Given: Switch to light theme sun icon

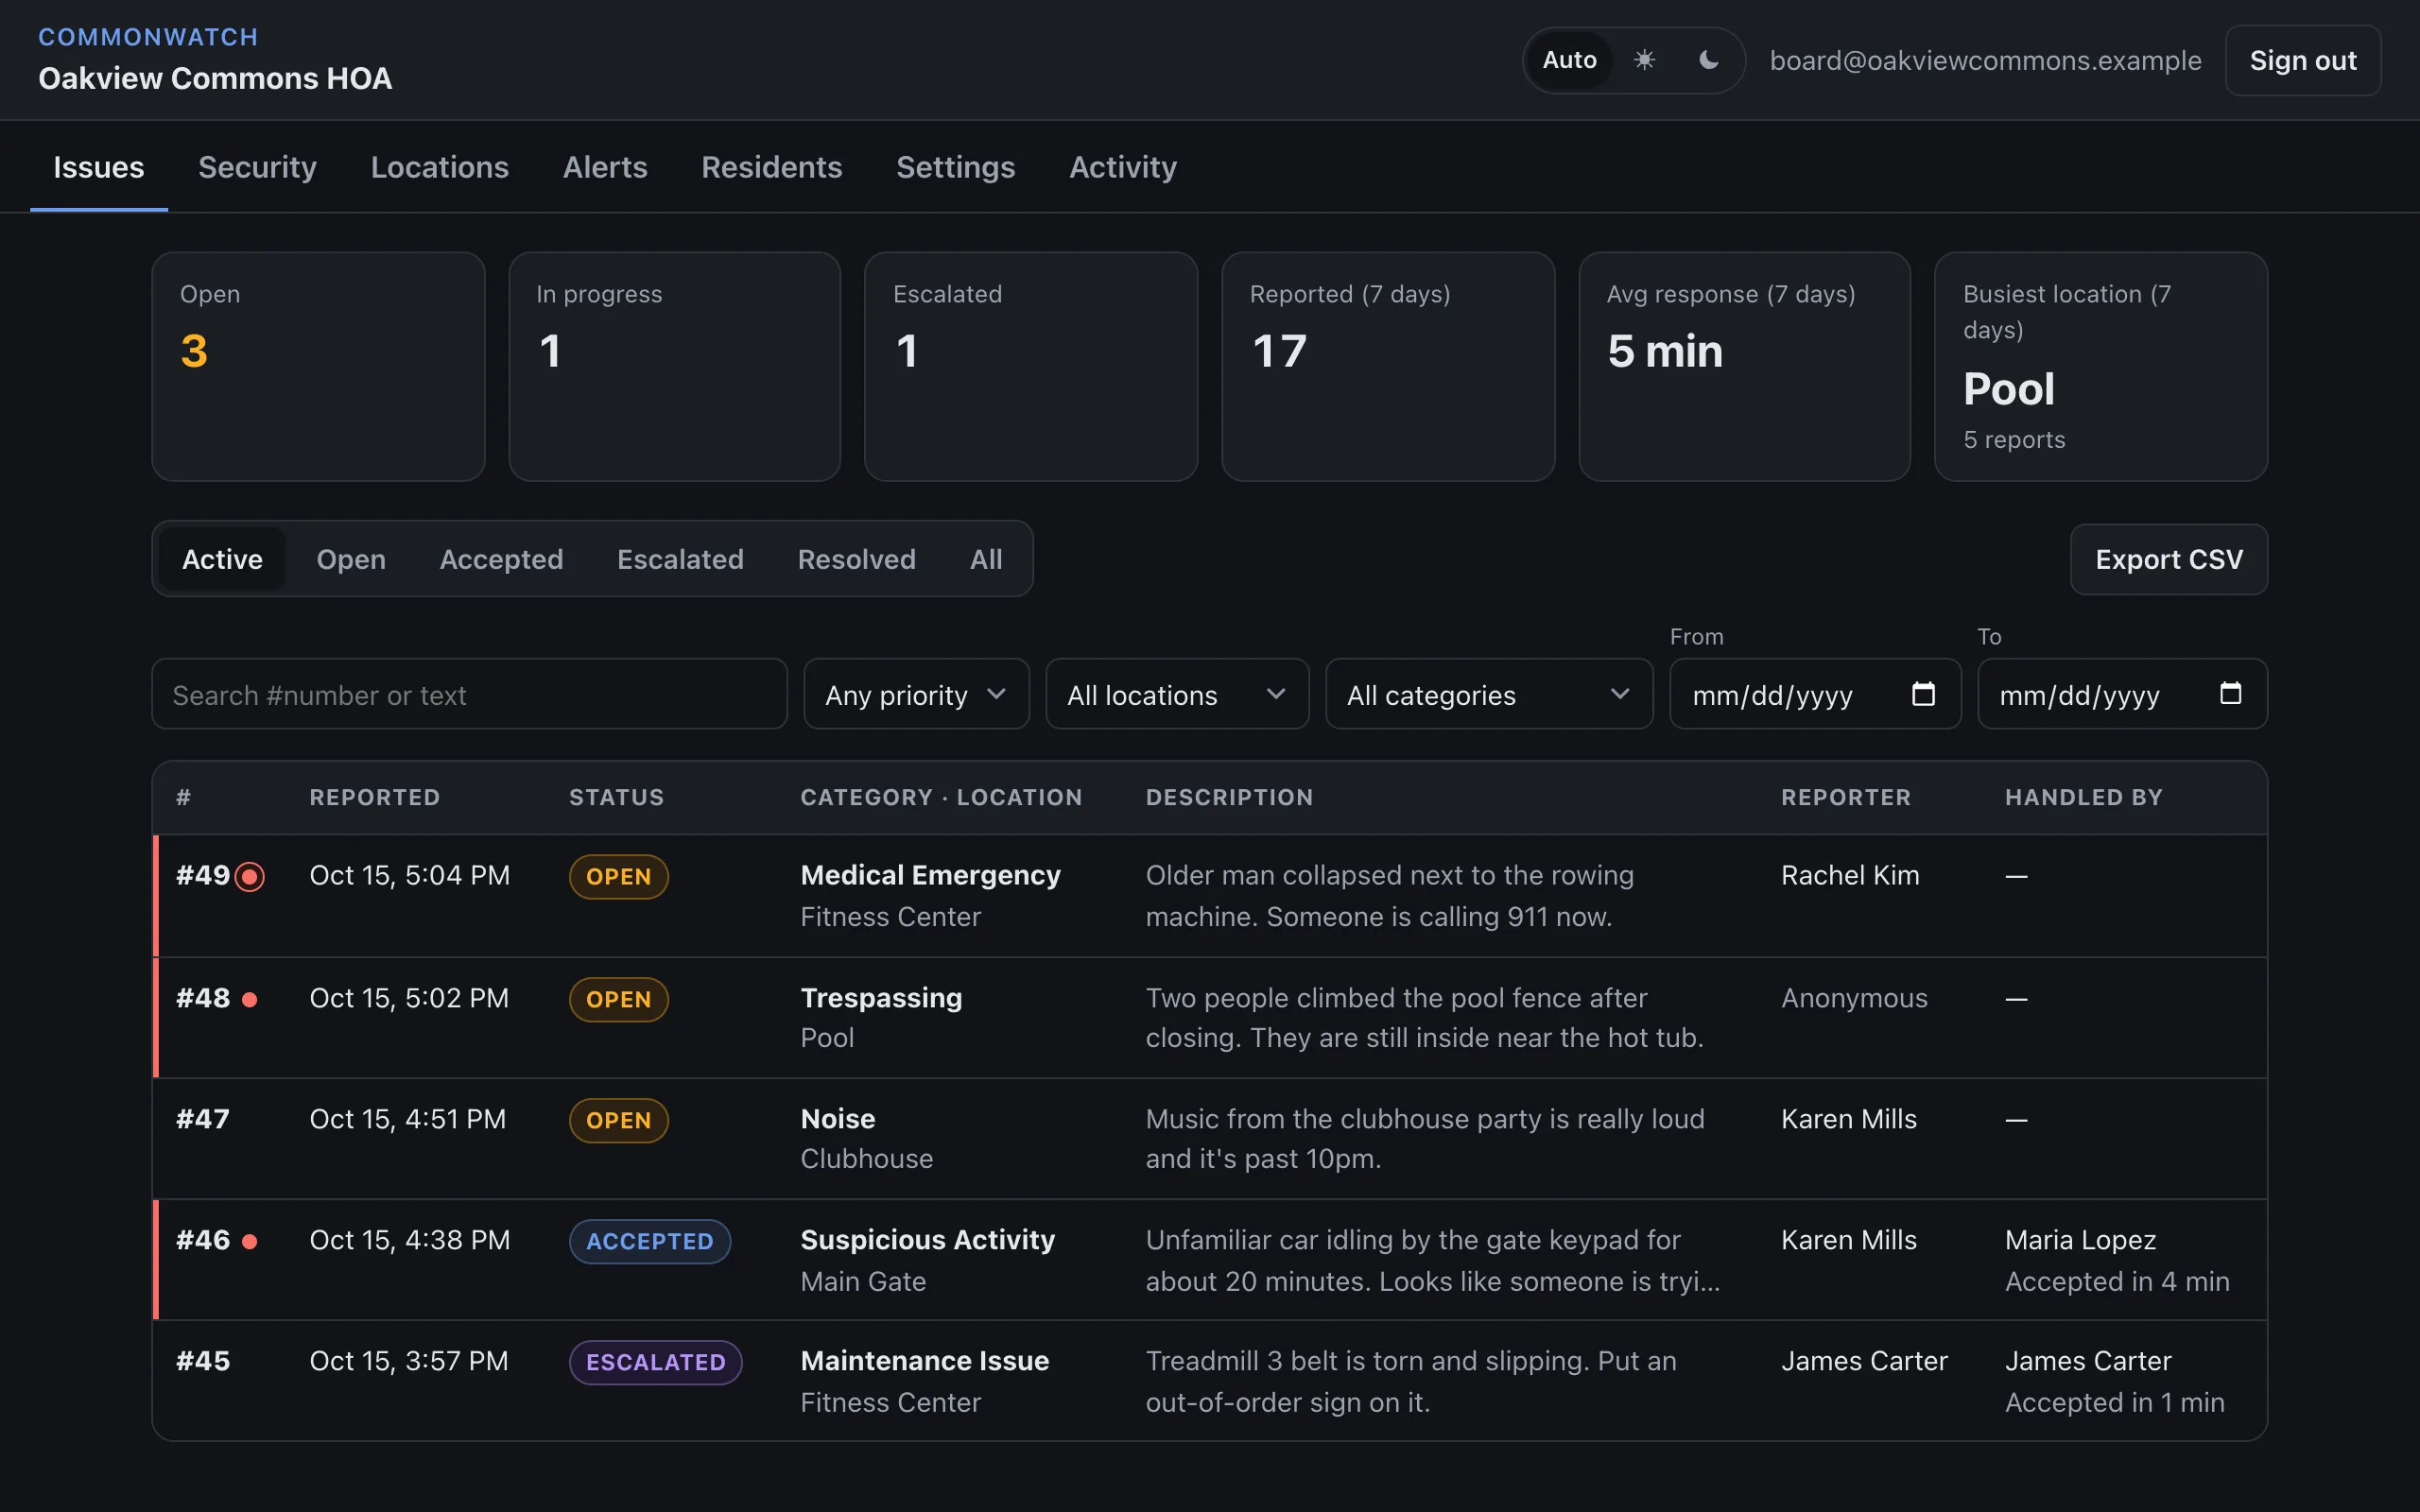Looking at the screenshot, I should click(x=1644, y=60).
